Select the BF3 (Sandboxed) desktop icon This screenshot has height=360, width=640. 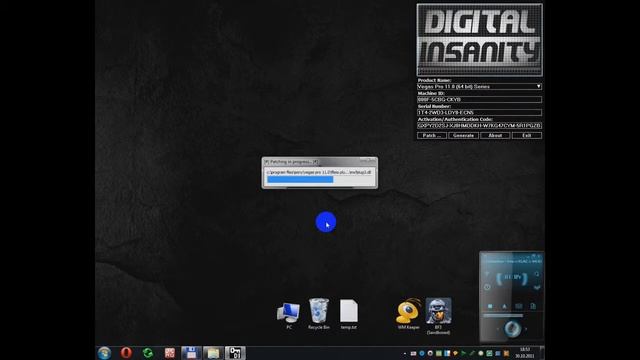(438, 316)
